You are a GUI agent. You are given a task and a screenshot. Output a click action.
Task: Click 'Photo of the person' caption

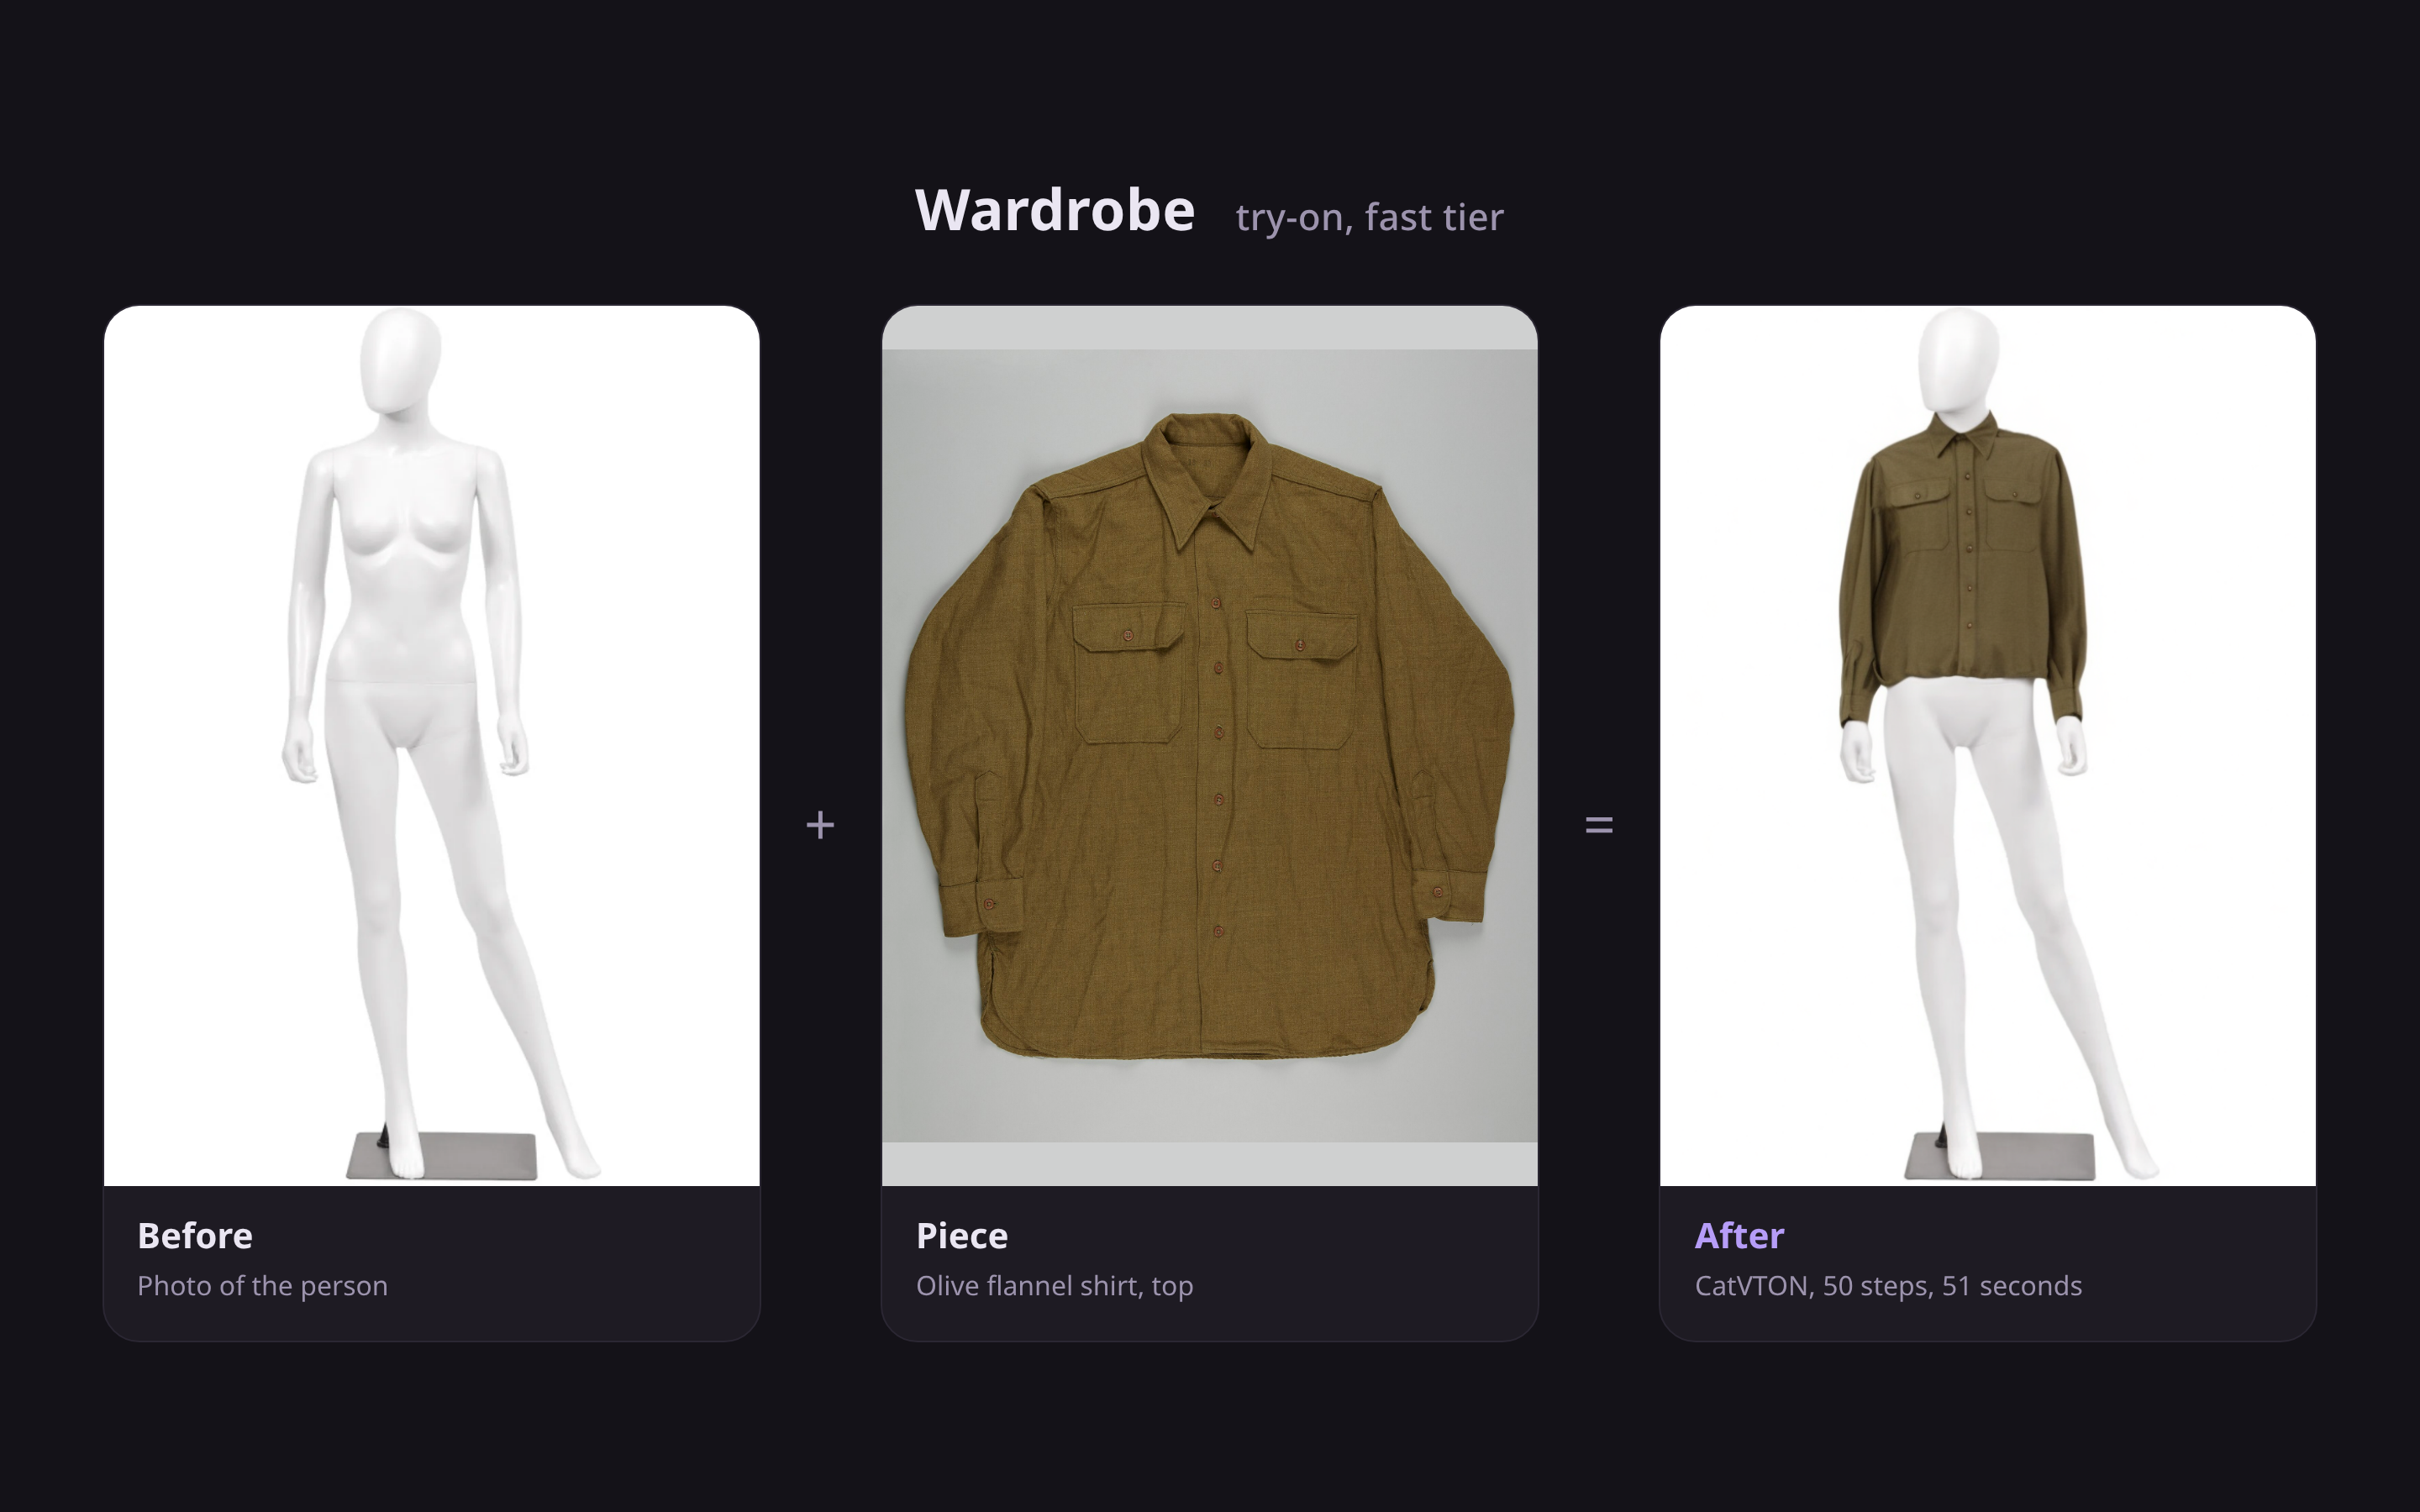click(262, 1286)
